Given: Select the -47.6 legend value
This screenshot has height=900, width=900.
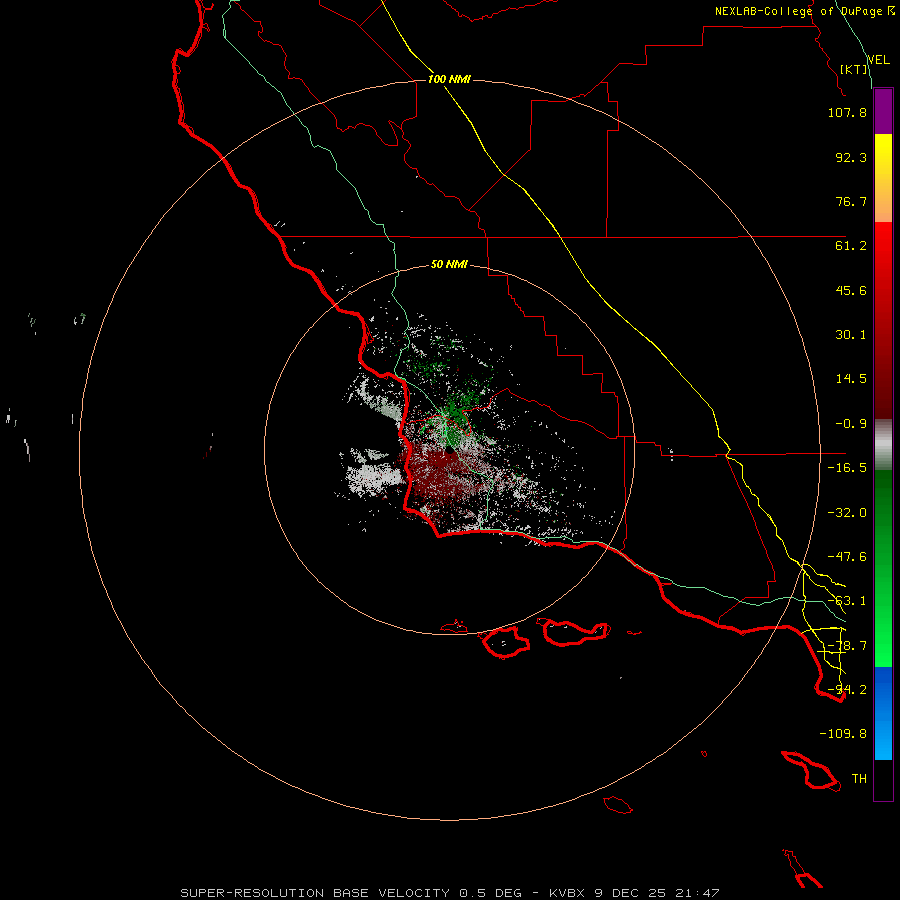Looking at the screenshot, I should pyautogui.click(x=847, y=557).
